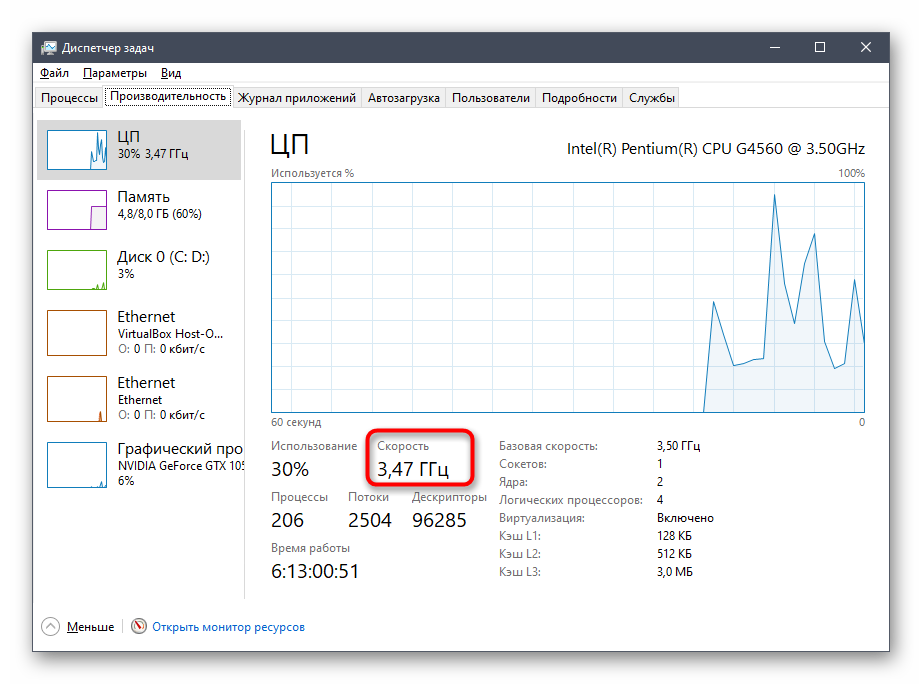Select the second Ethernet adapter graph icon
Screen dimensions: 922x684
pos(77,397)
